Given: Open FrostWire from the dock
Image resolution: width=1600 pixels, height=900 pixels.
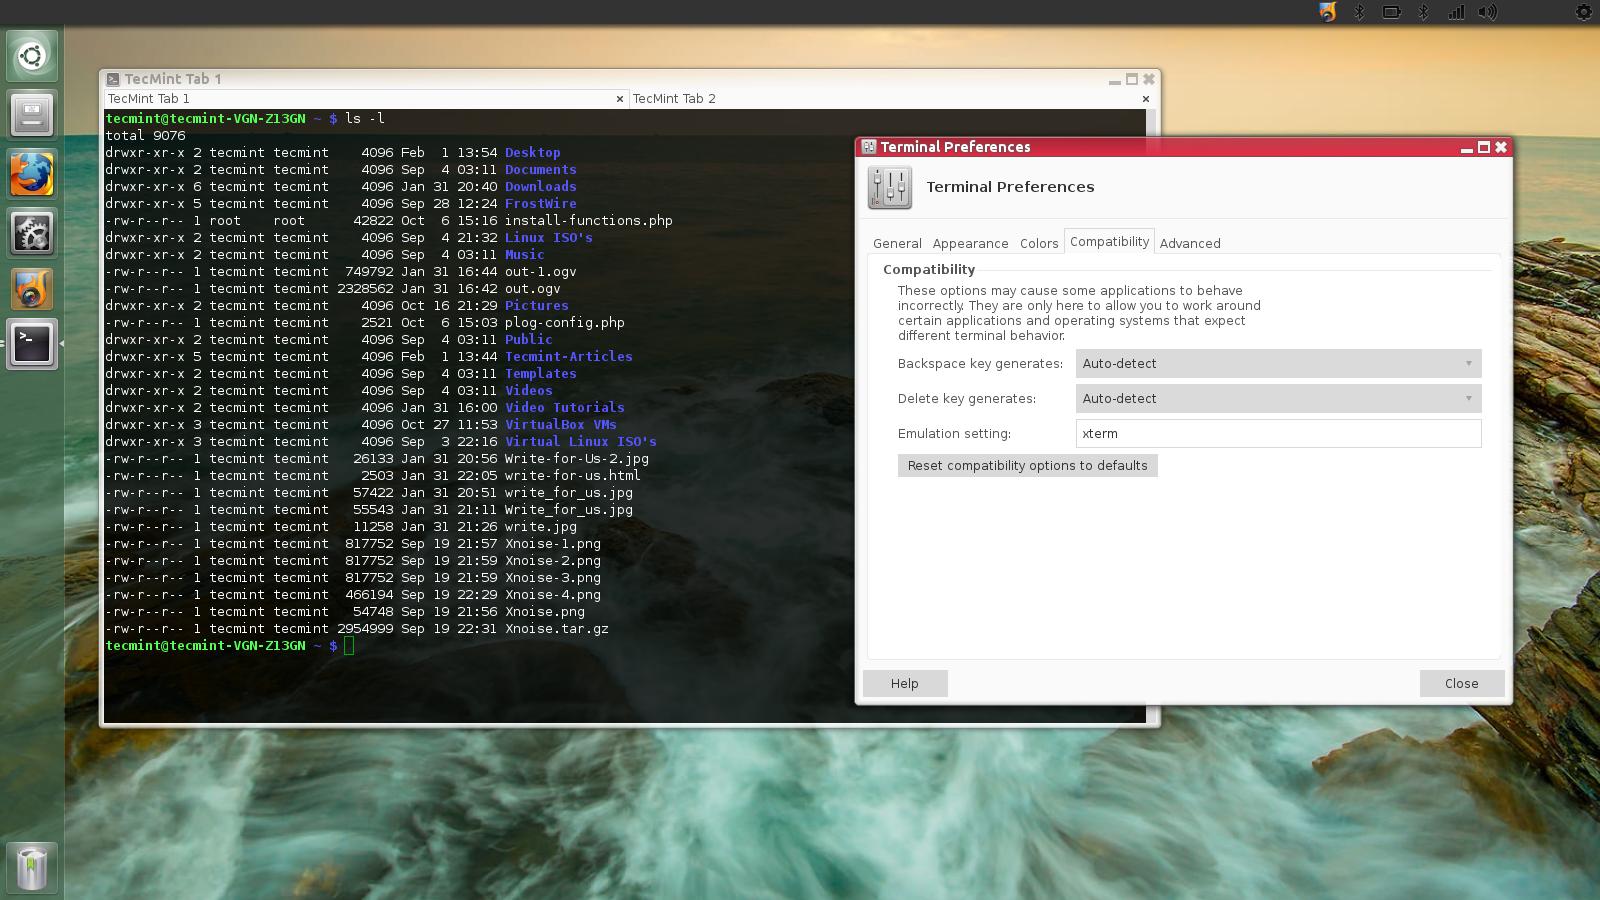Looking at the screenshot, I should click(x=31, y=289).
